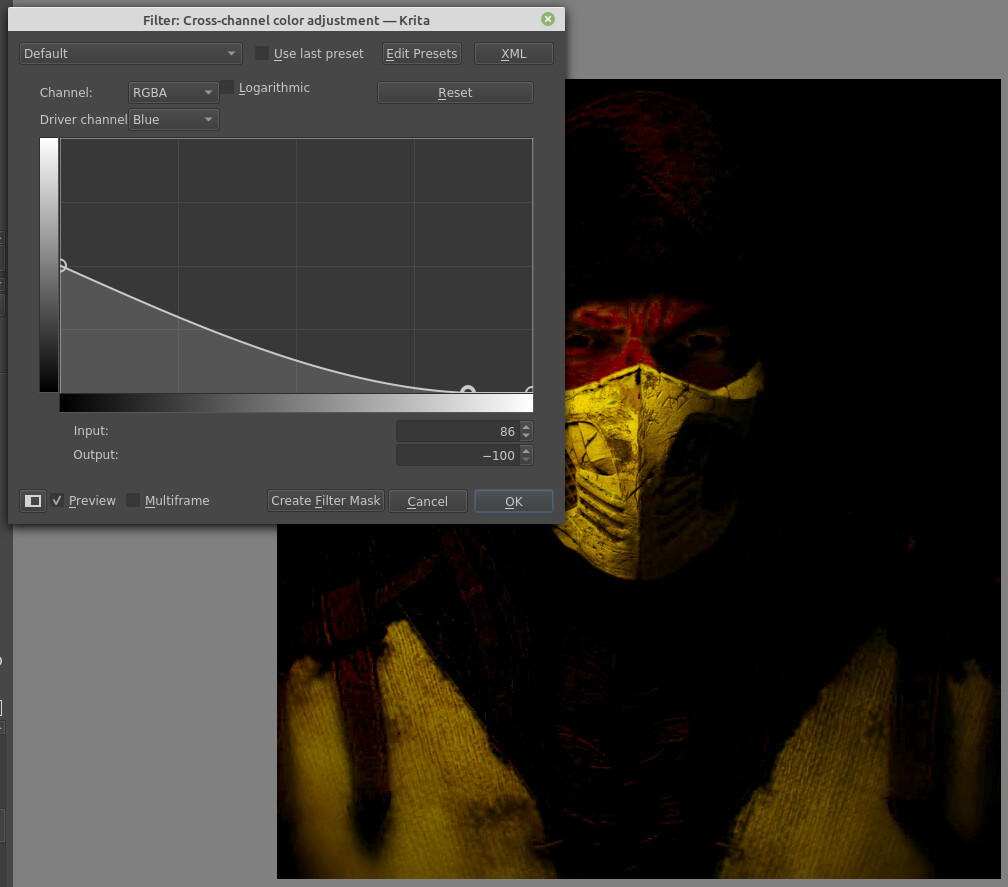Open the Default preset dropdown
The image size is (1008, 887).
pyautogui.click(x=130, y=53)
